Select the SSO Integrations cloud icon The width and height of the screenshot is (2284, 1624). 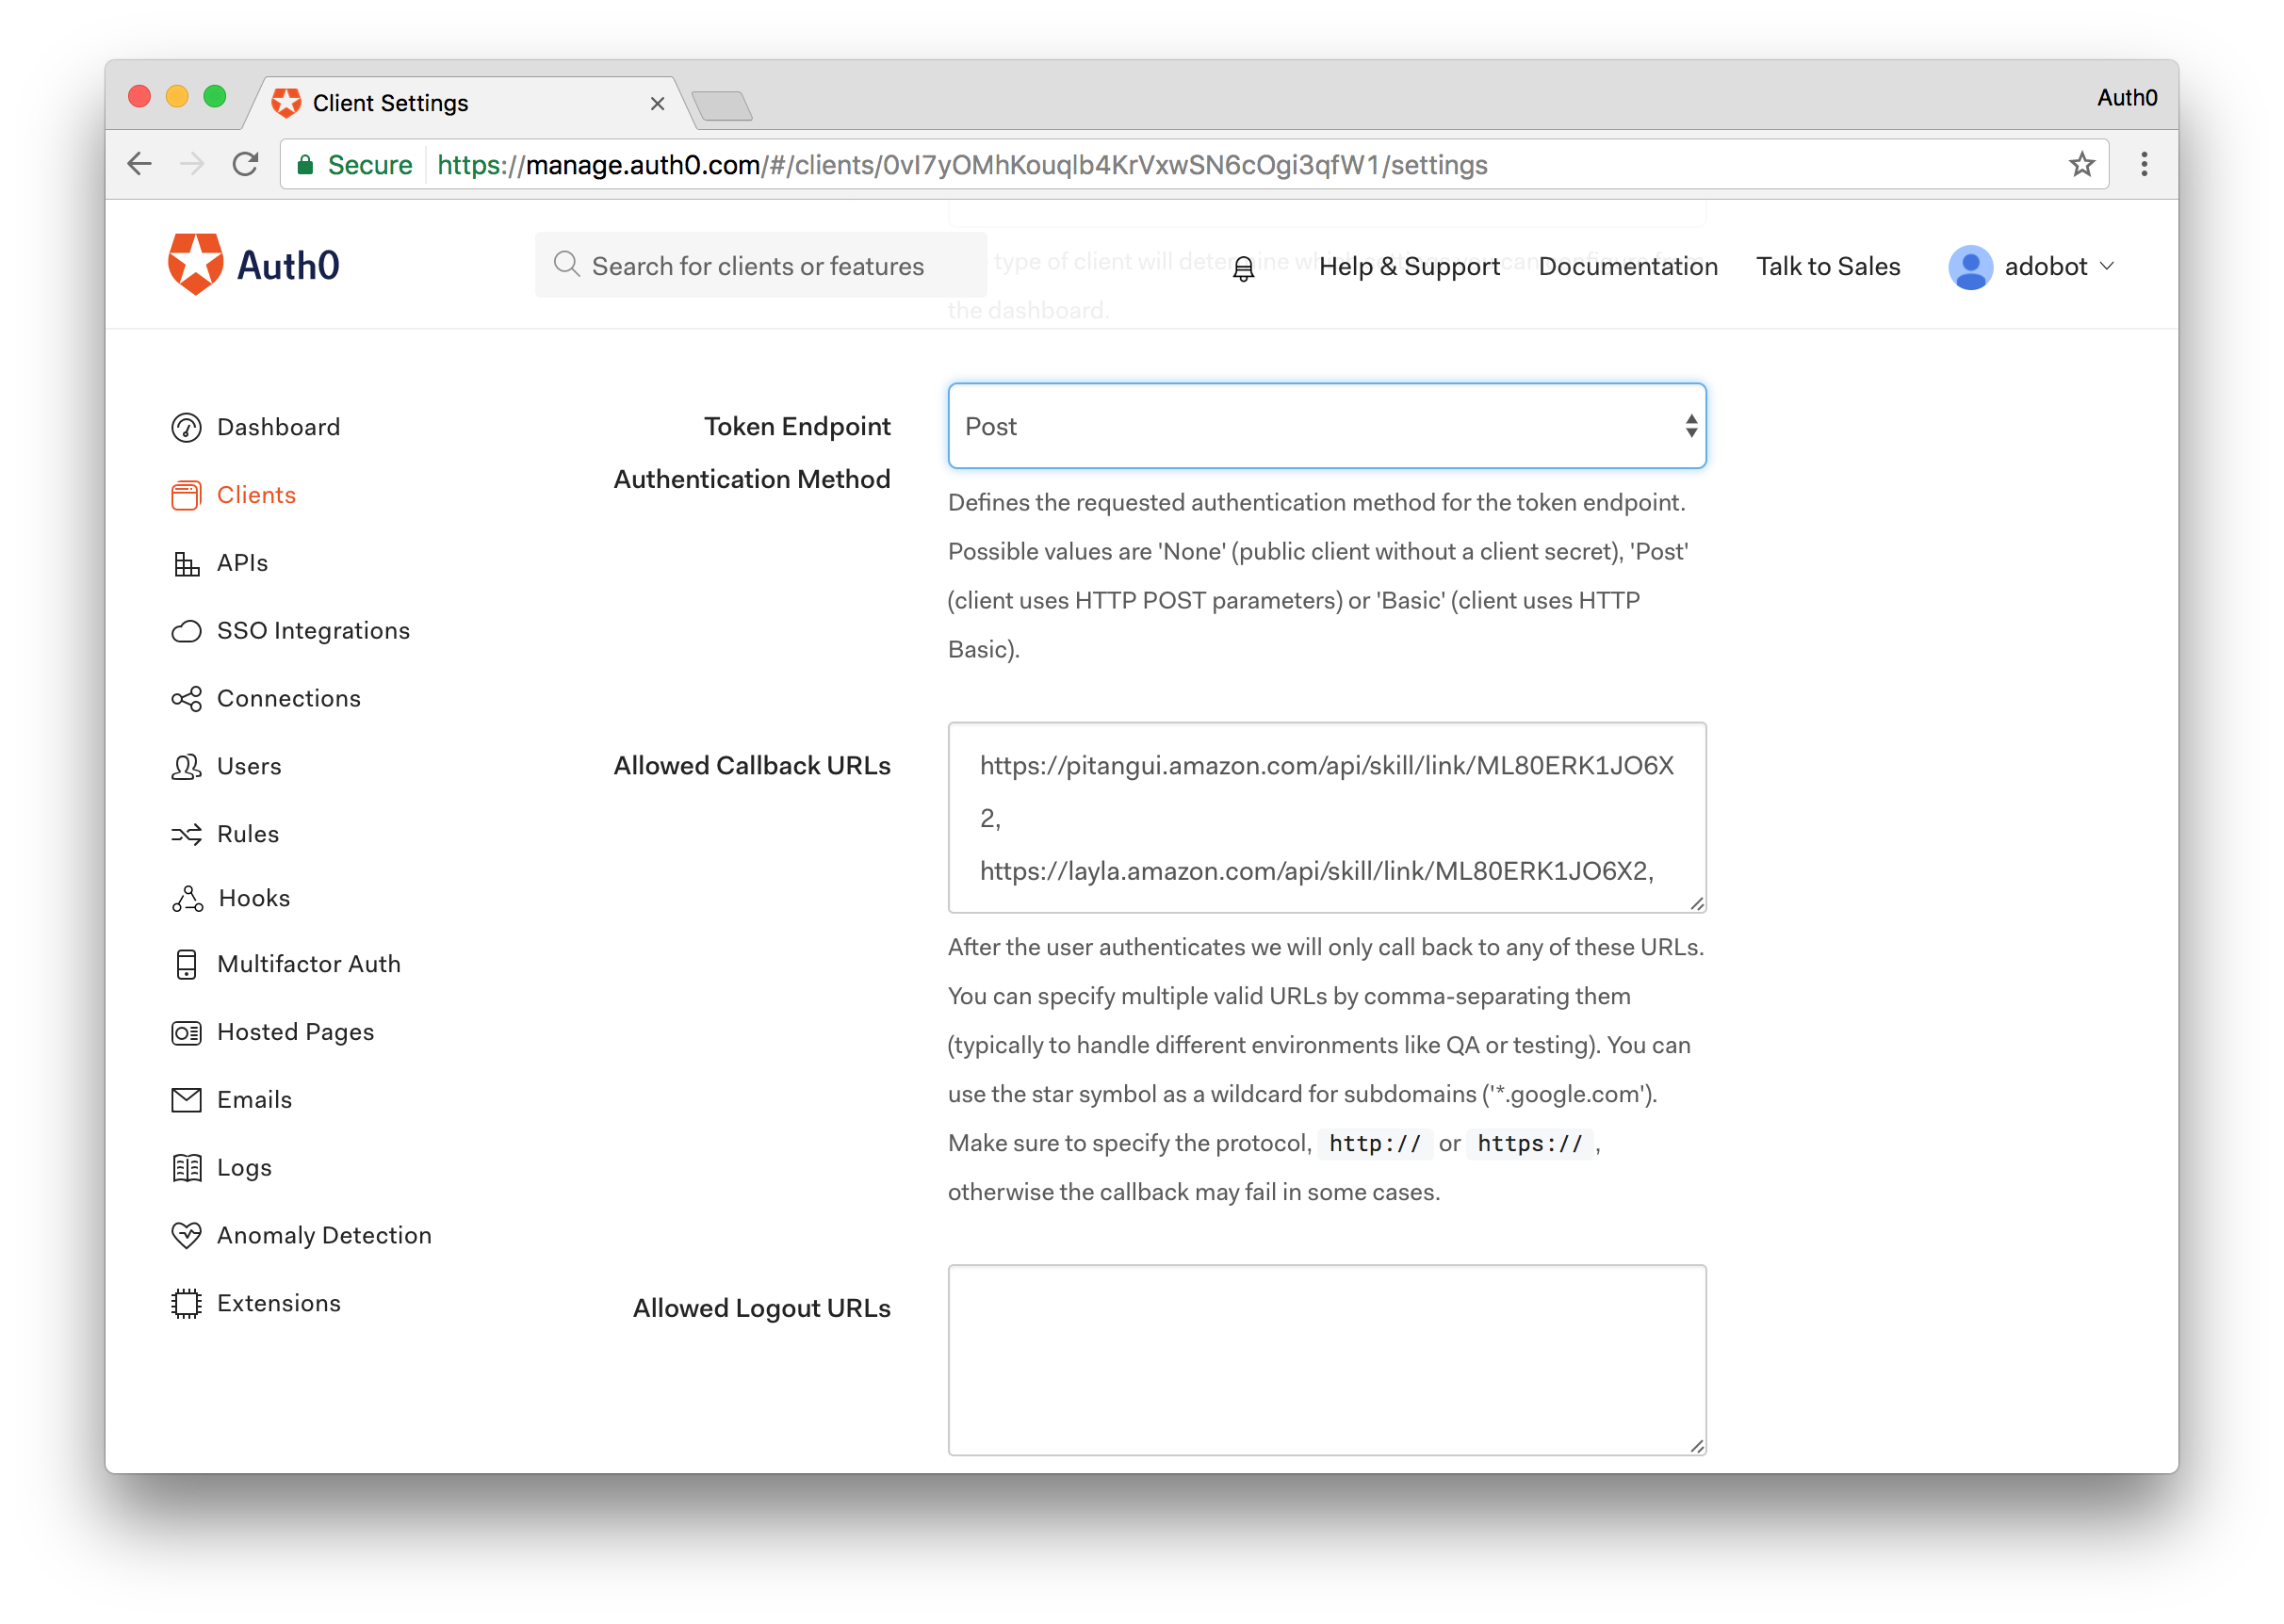(x=186, y=631)
